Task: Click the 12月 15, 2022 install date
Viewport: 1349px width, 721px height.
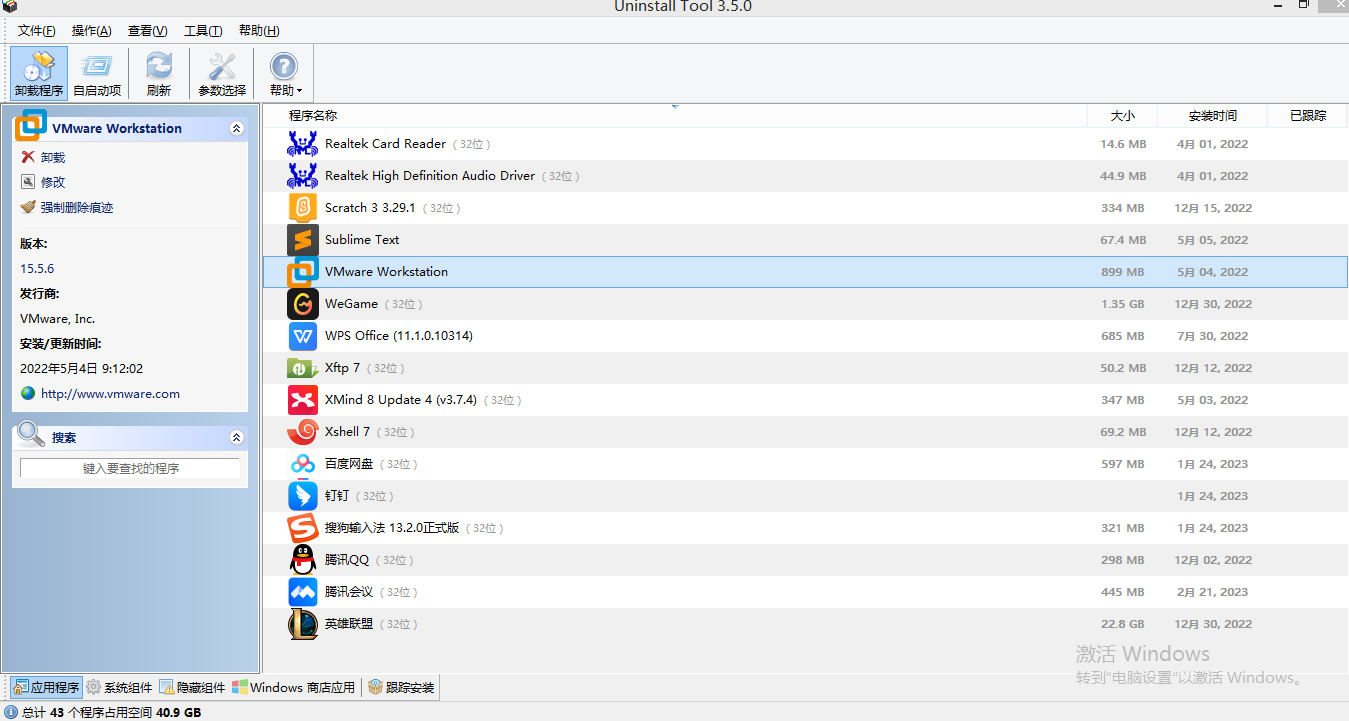Action: [x=1213, y=208]
